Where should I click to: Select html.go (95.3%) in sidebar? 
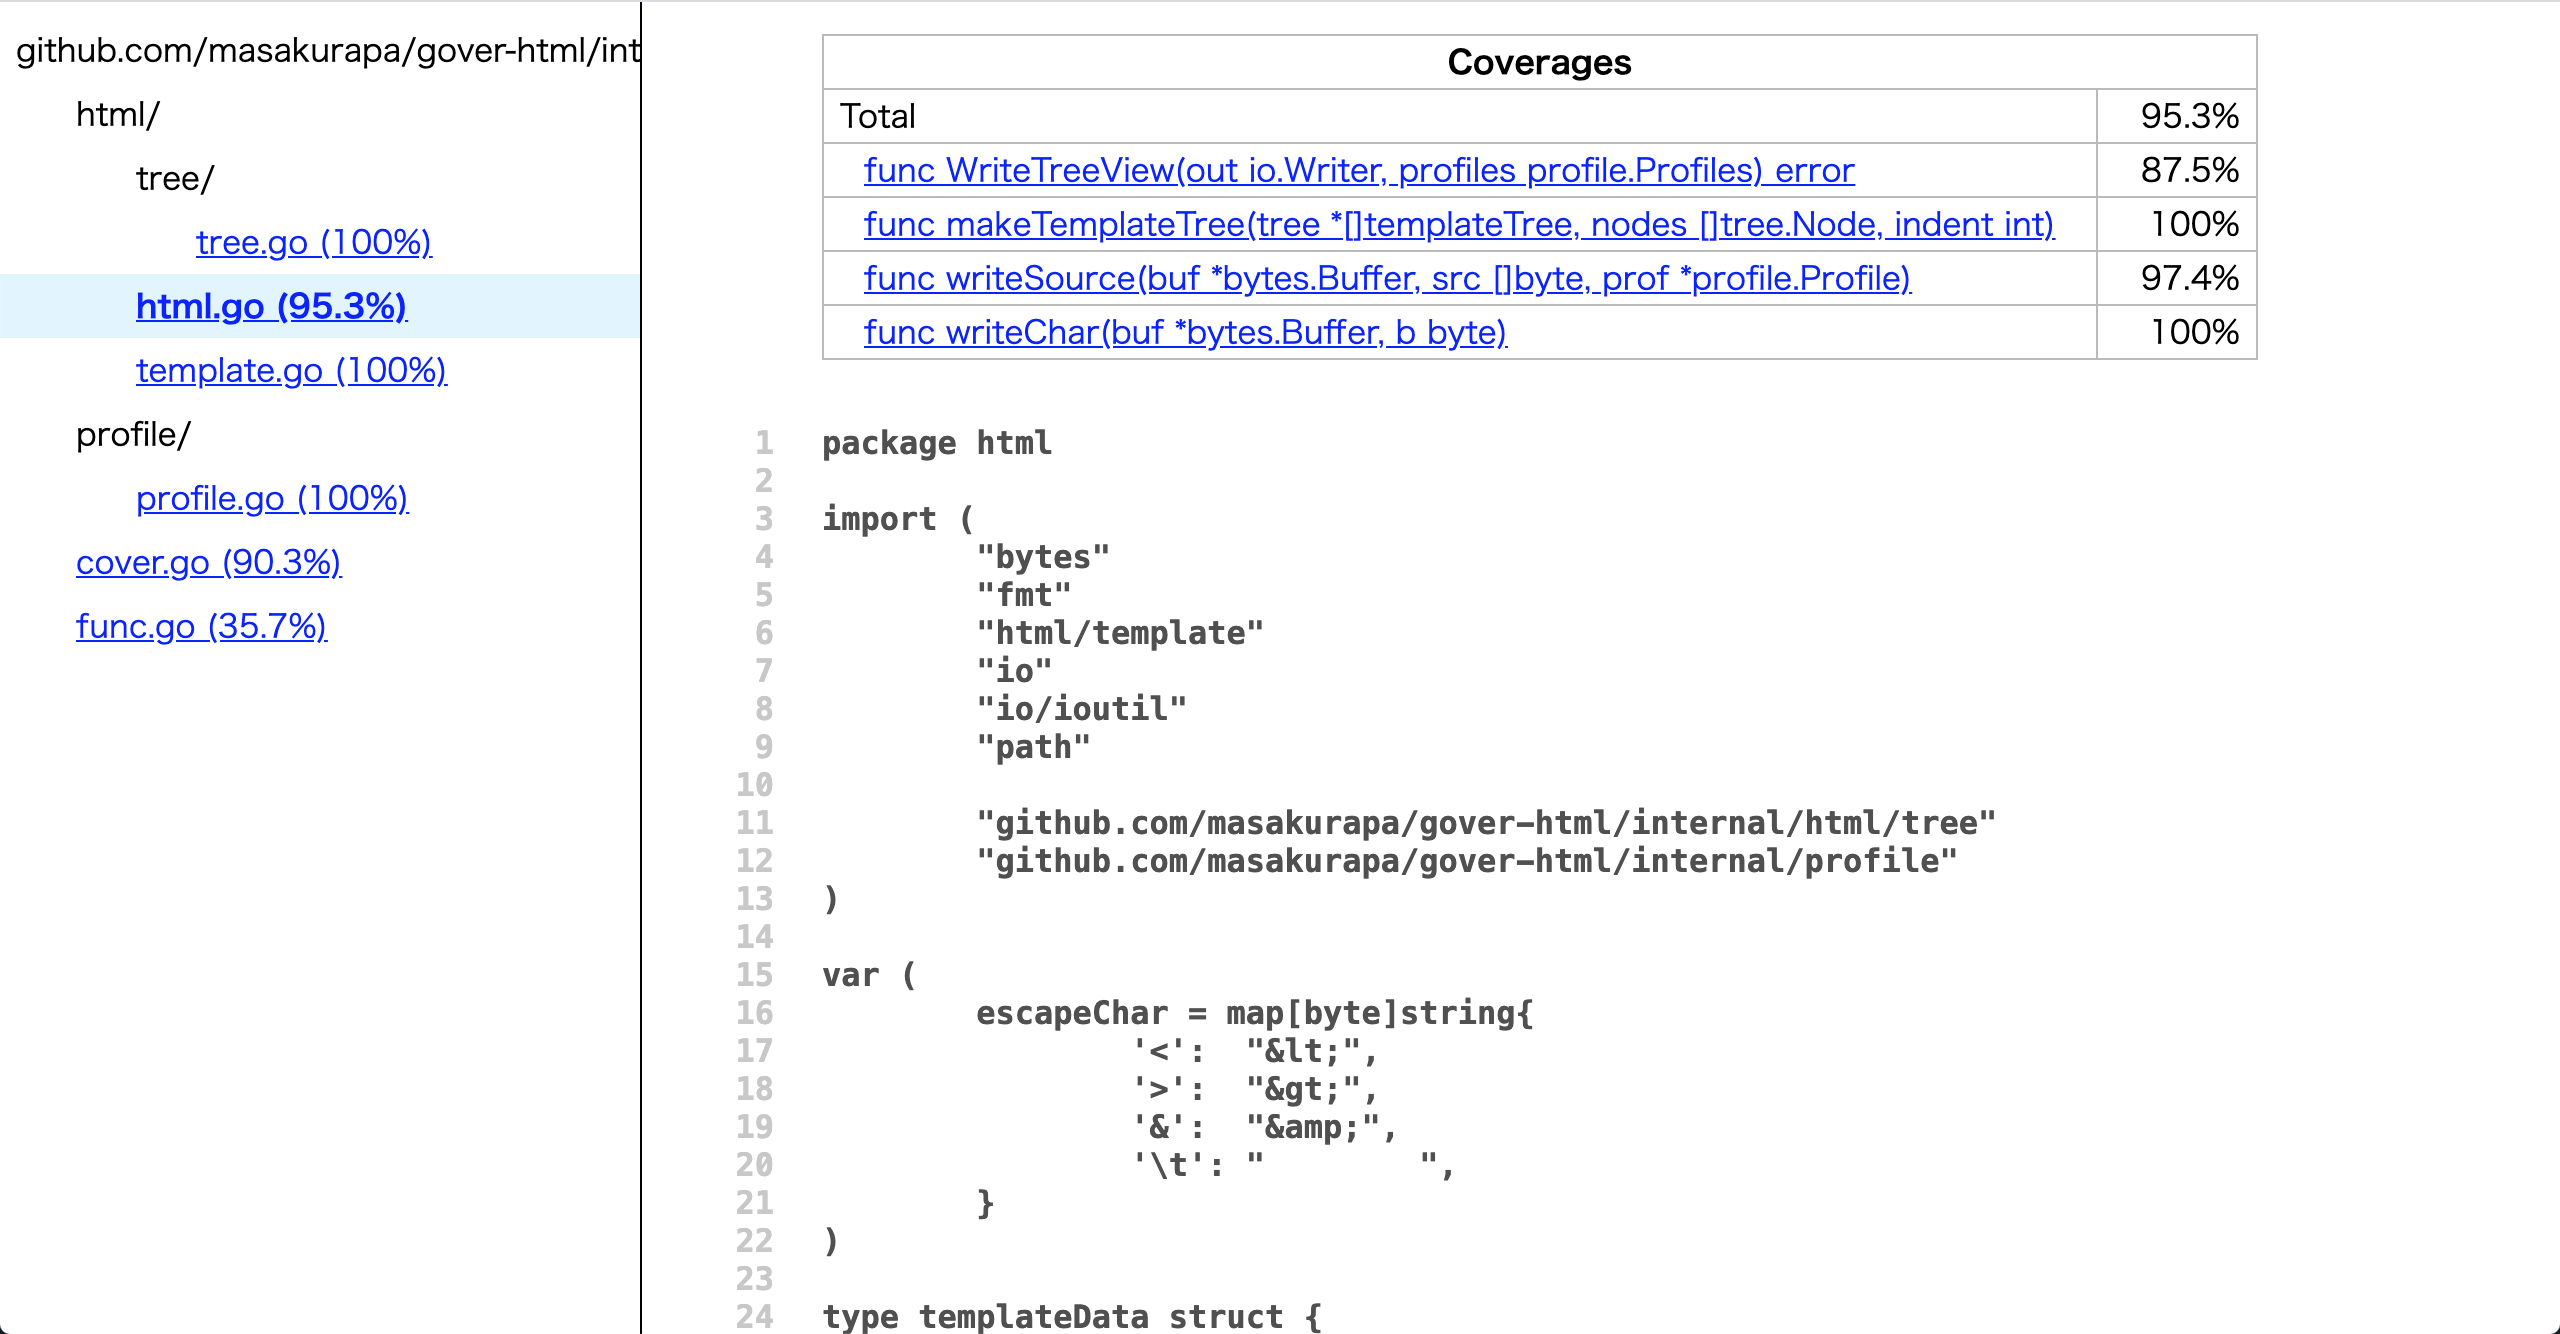coord(271,306)
